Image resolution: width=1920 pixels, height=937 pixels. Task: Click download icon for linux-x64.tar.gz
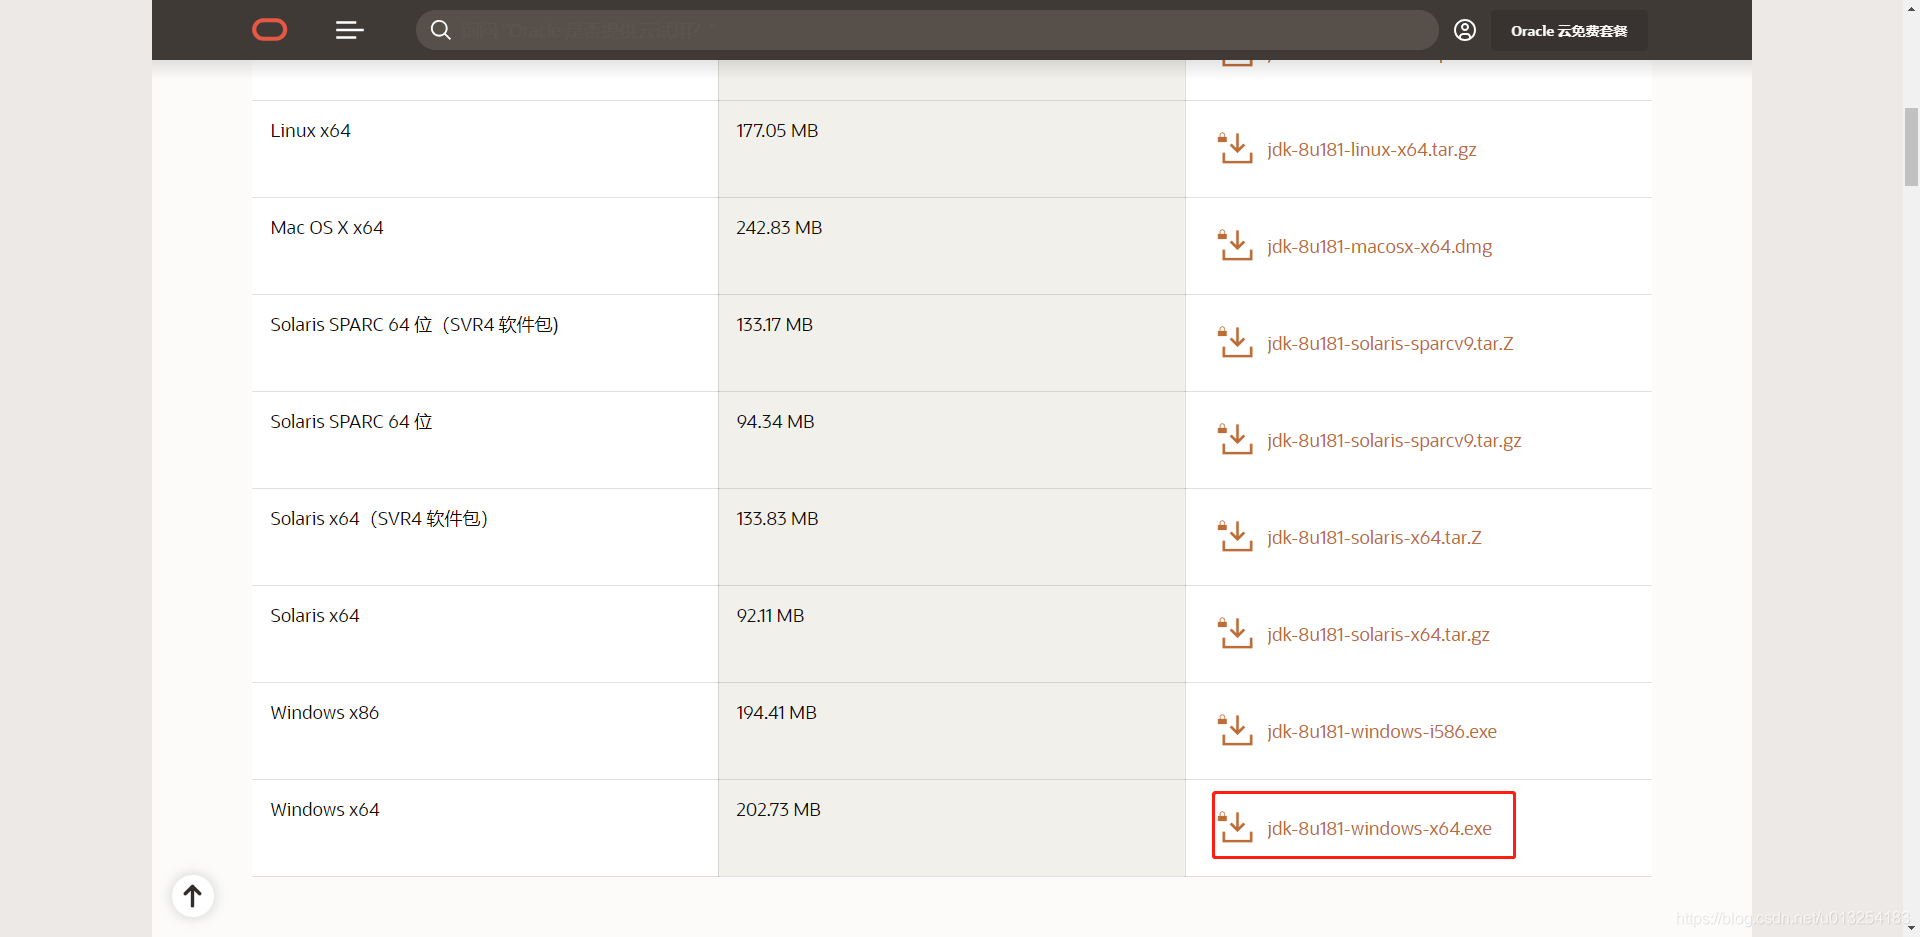click(1235, 148)
